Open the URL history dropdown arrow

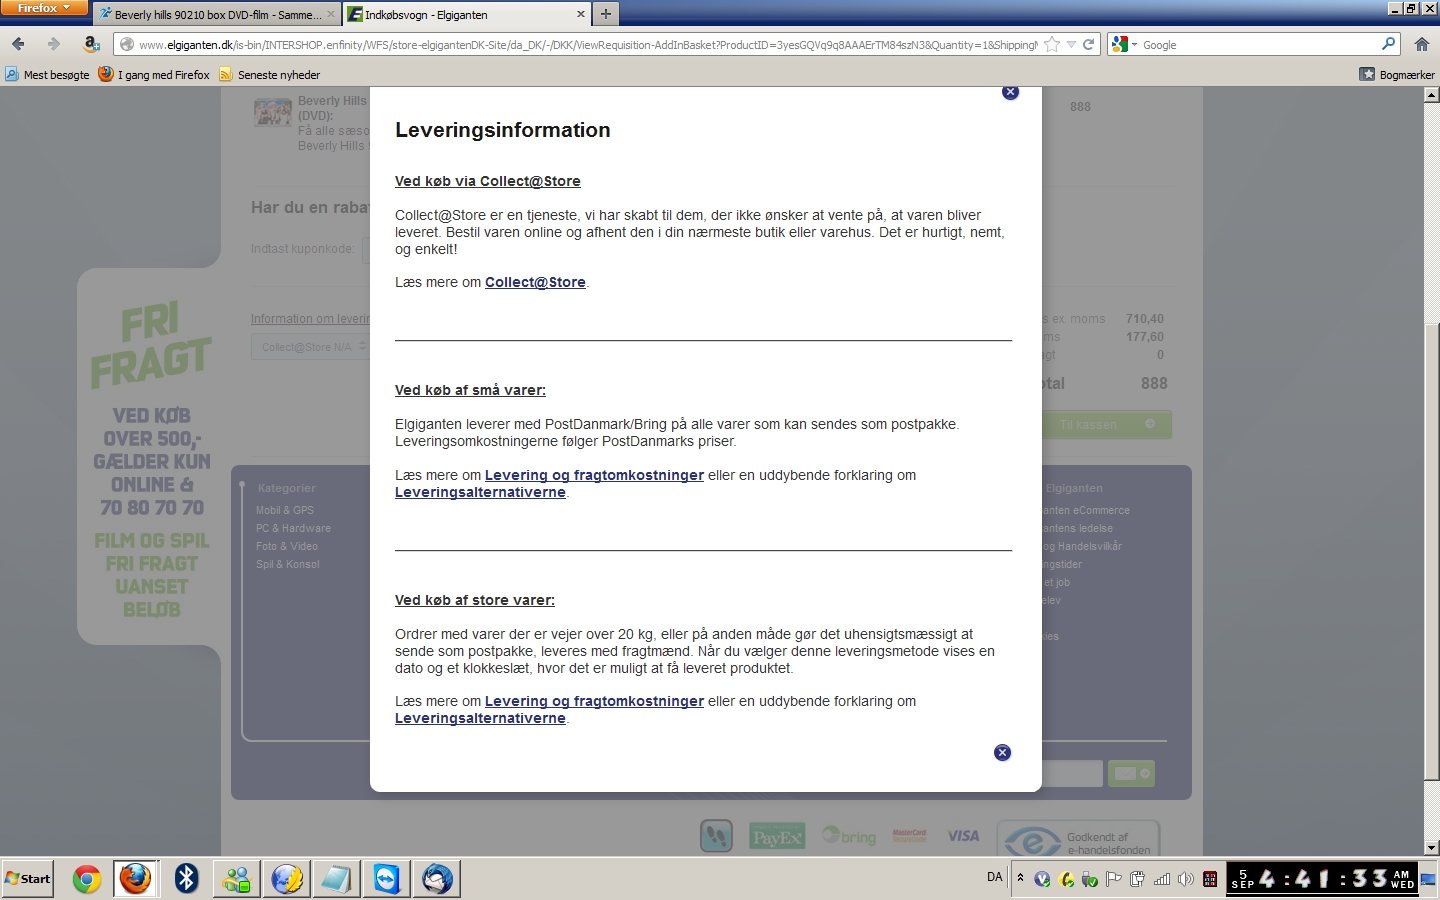tap(1071, 44)
